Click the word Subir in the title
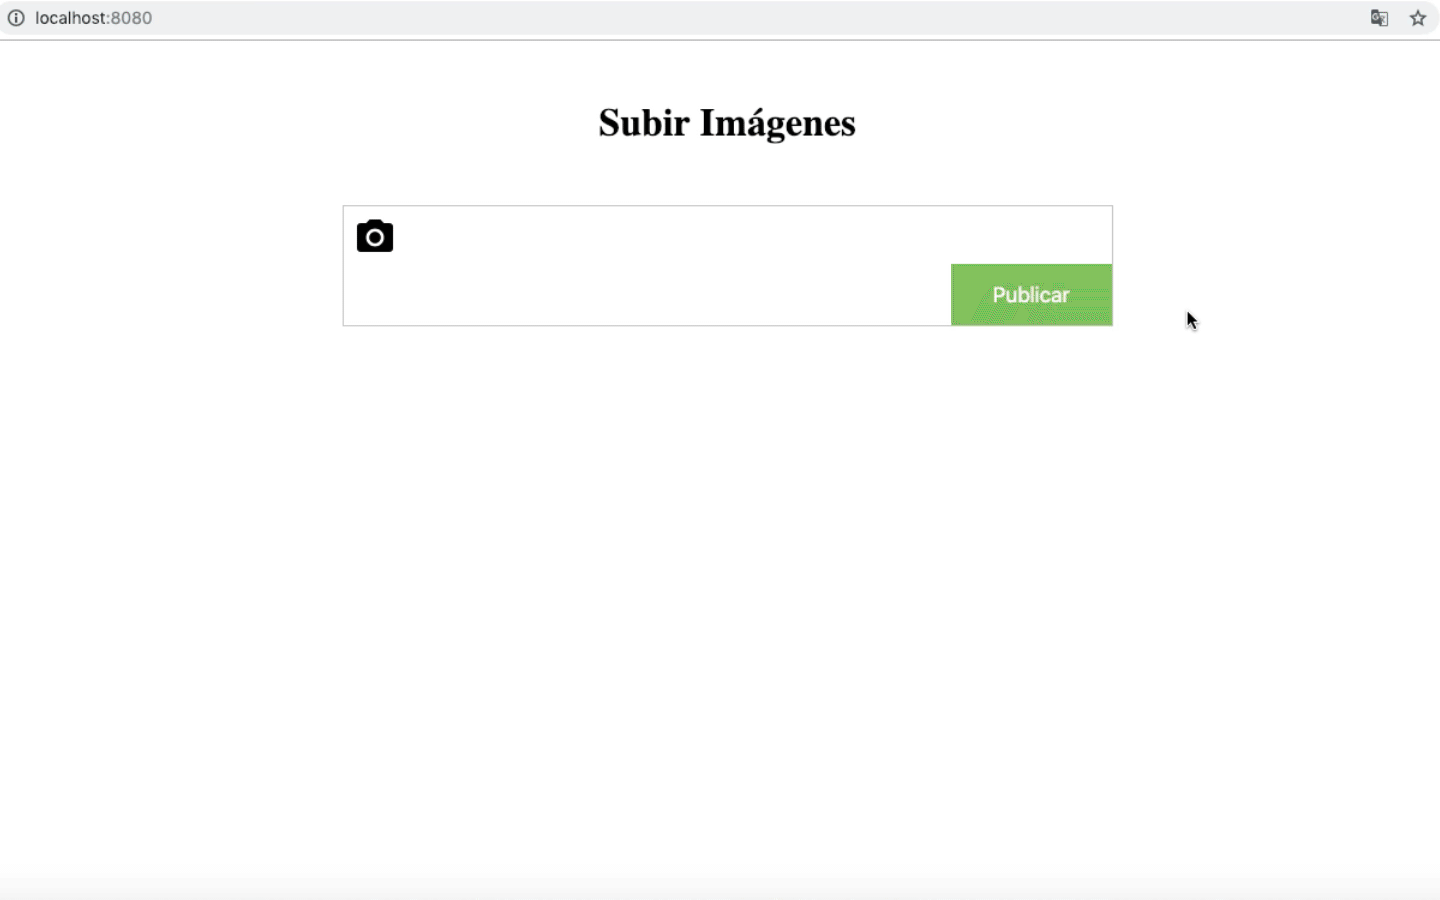The height and width of the screenshot is (900, 1440). click(x=644, y=123)
